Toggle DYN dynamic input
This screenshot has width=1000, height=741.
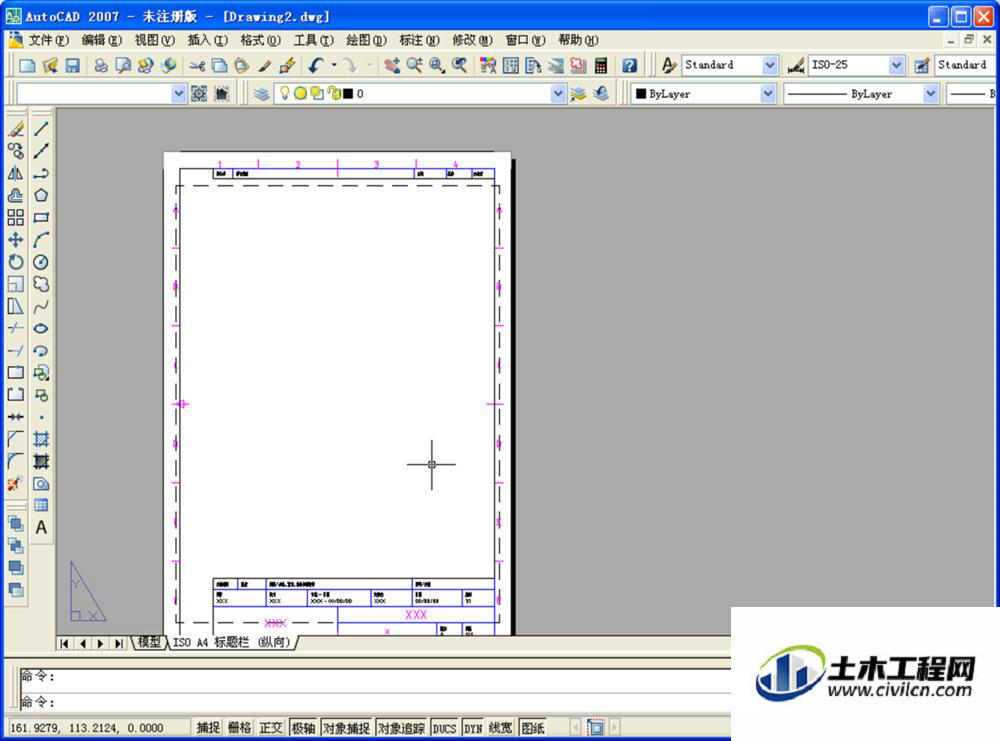click(x=473, y=728)
